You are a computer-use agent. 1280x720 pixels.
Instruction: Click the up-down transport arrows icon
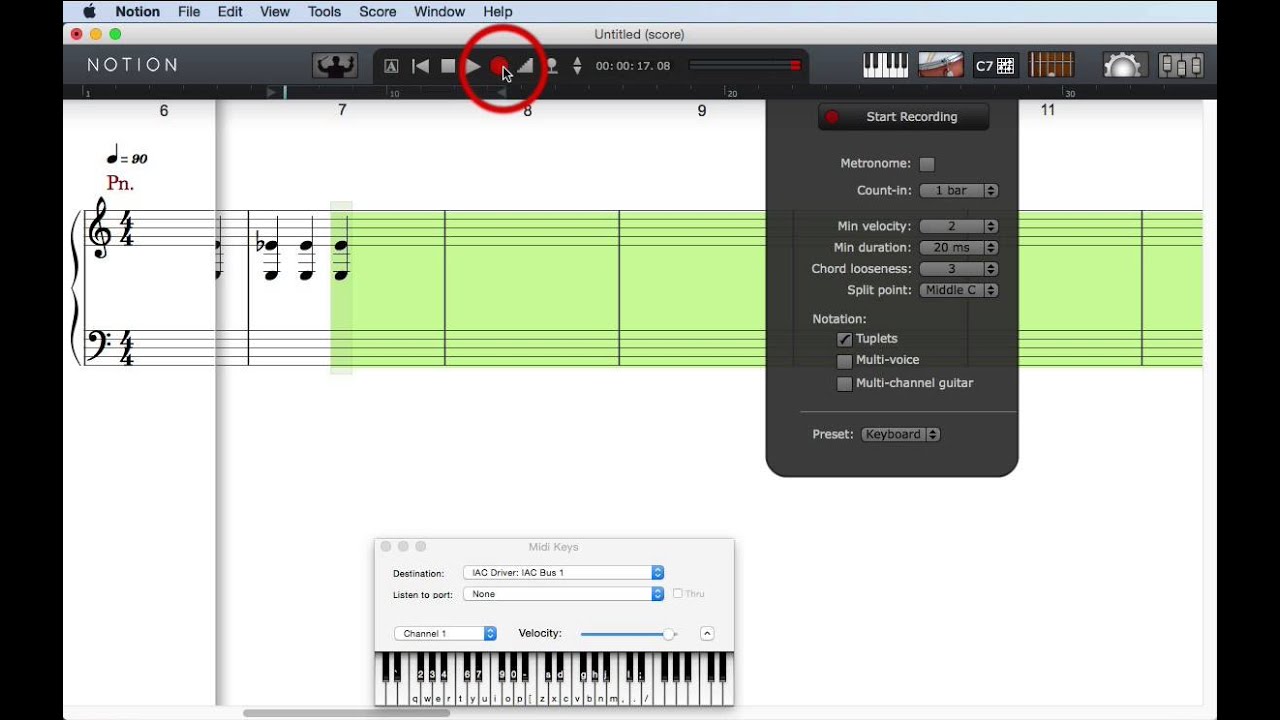pos(577,66)
